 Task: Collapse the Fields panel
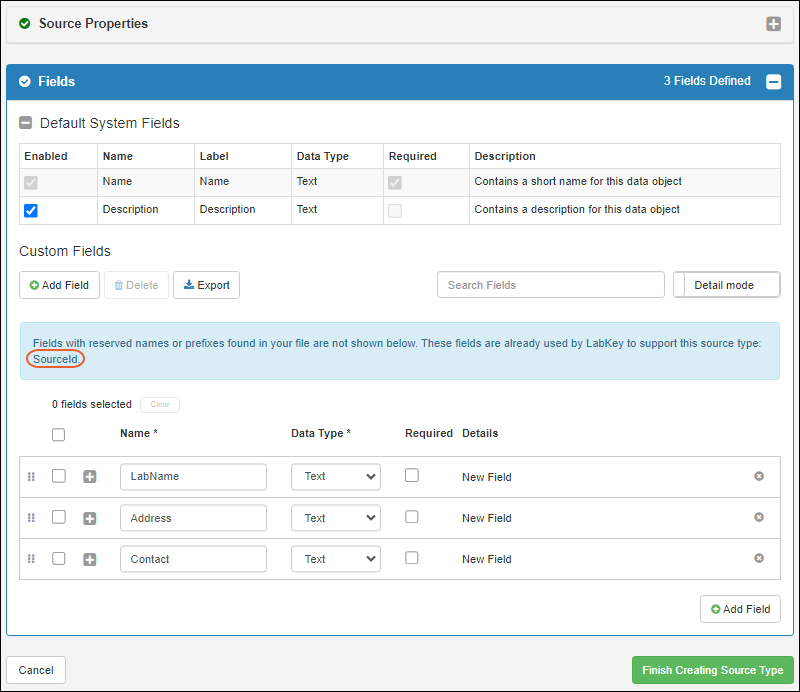[773, 82]
